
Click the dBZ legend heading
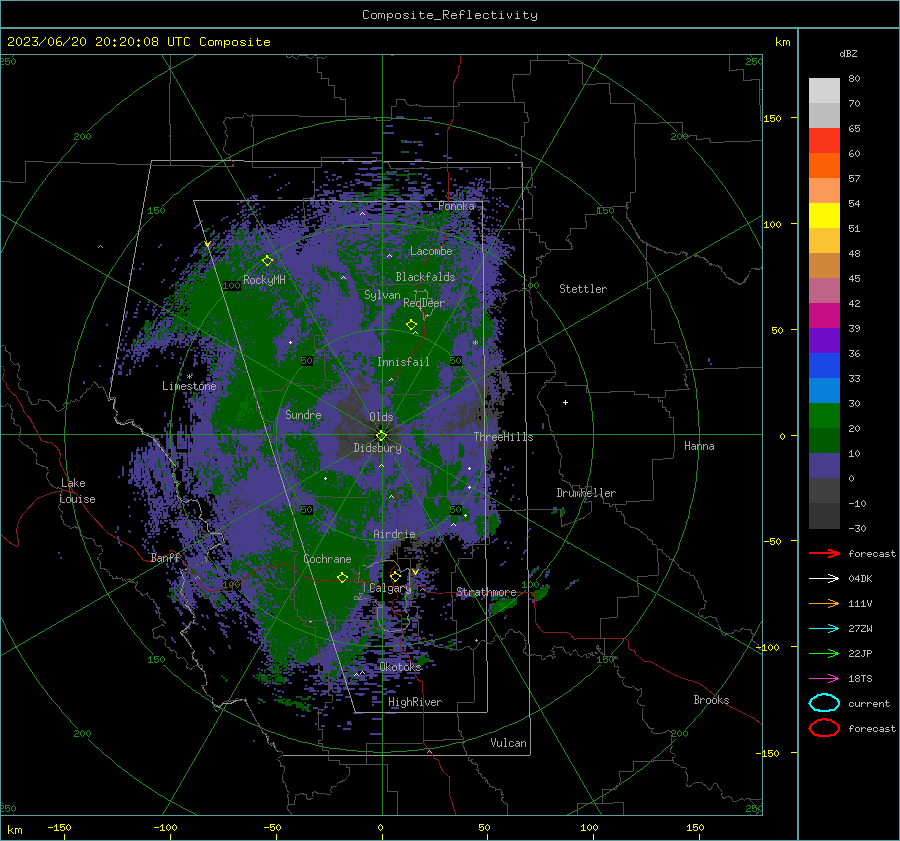[x=848, y=53]
